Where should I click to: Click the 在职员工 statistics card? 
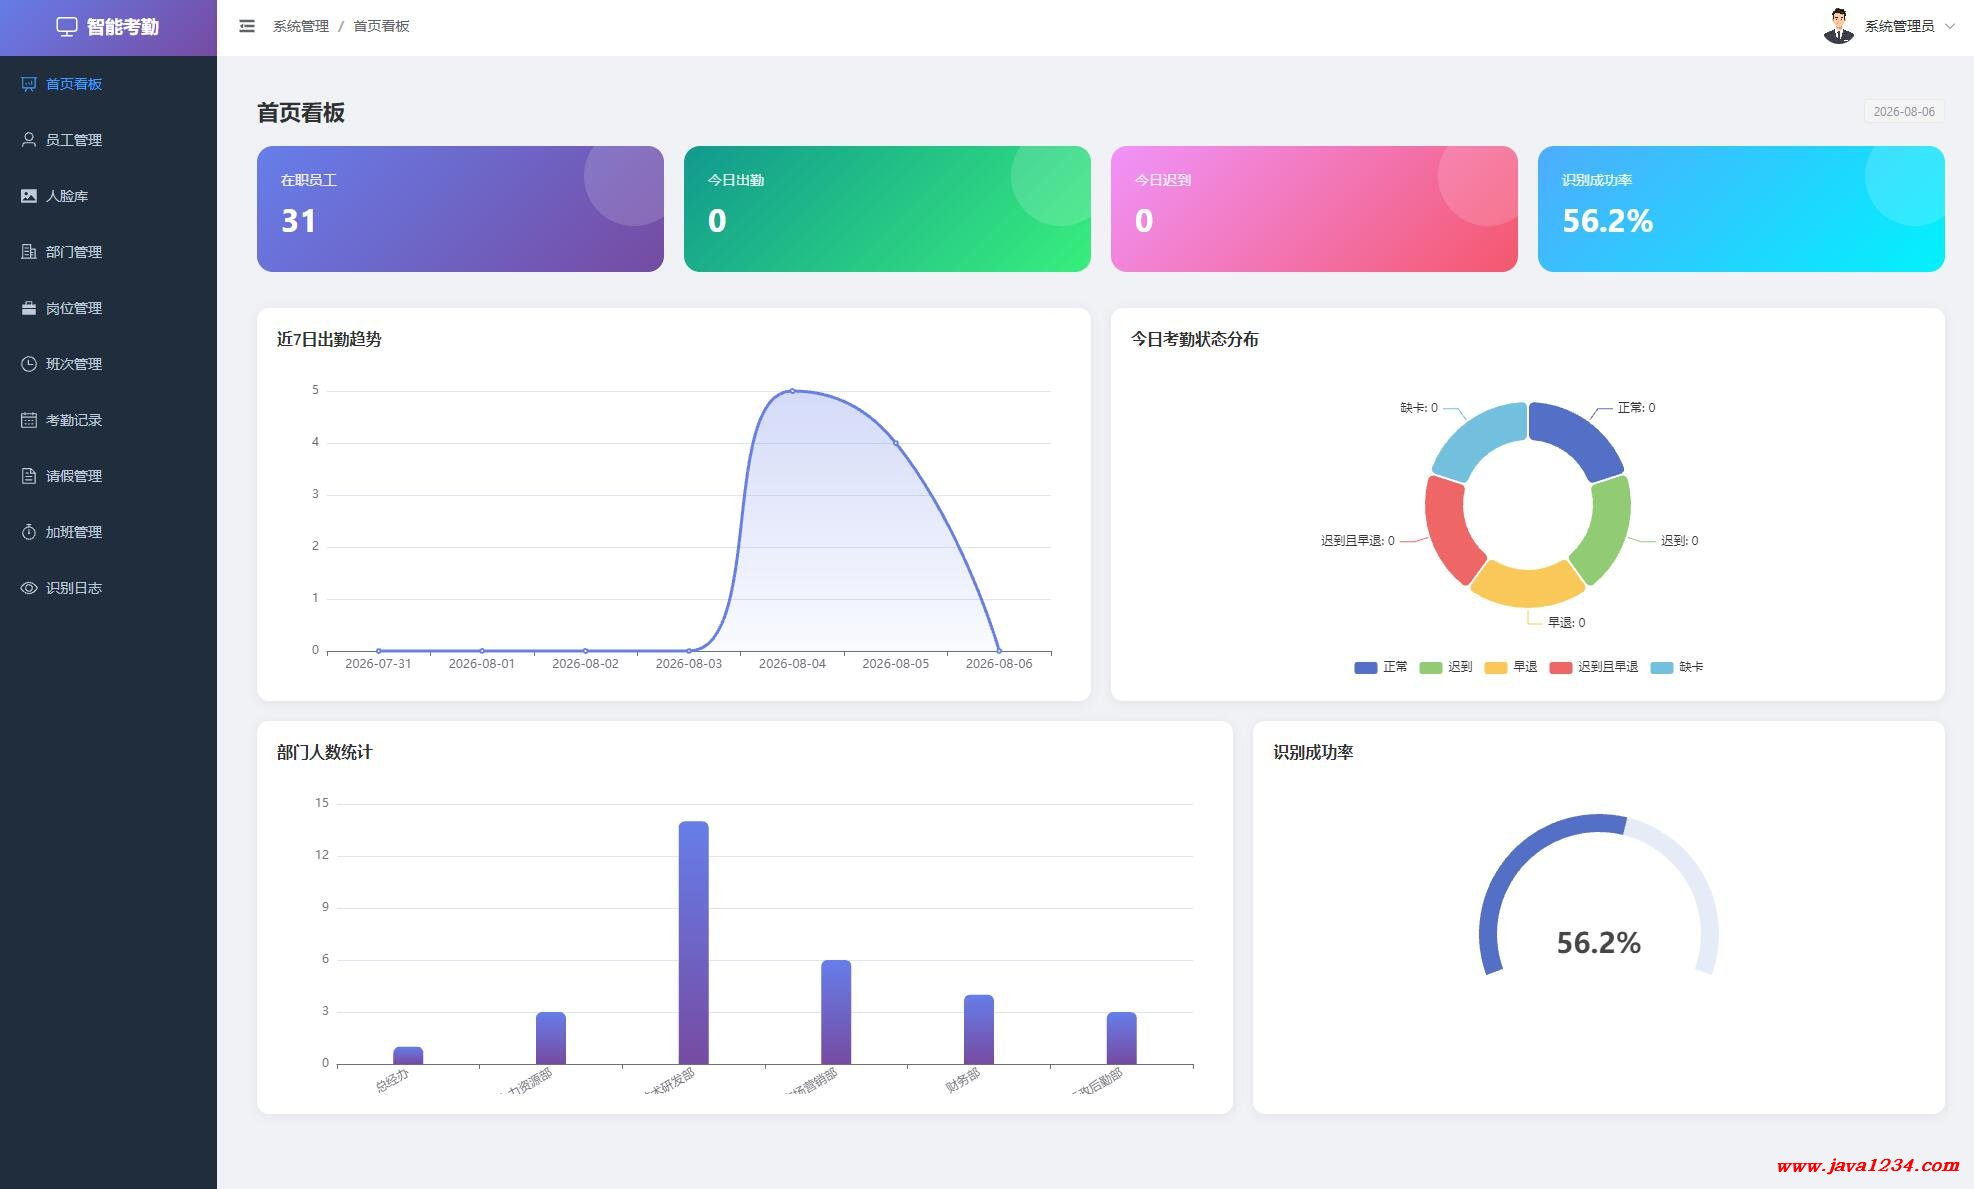[x=460, y=209]
